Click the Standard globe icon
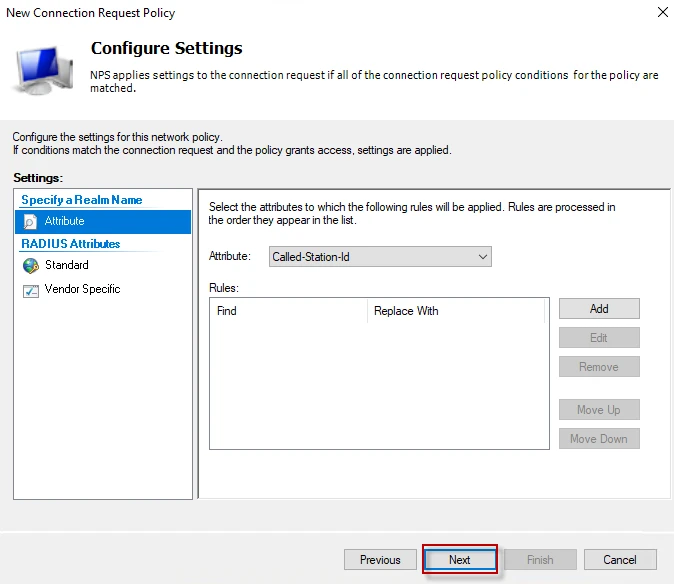The height and width of the screenshot is (584, 674). 30,266
